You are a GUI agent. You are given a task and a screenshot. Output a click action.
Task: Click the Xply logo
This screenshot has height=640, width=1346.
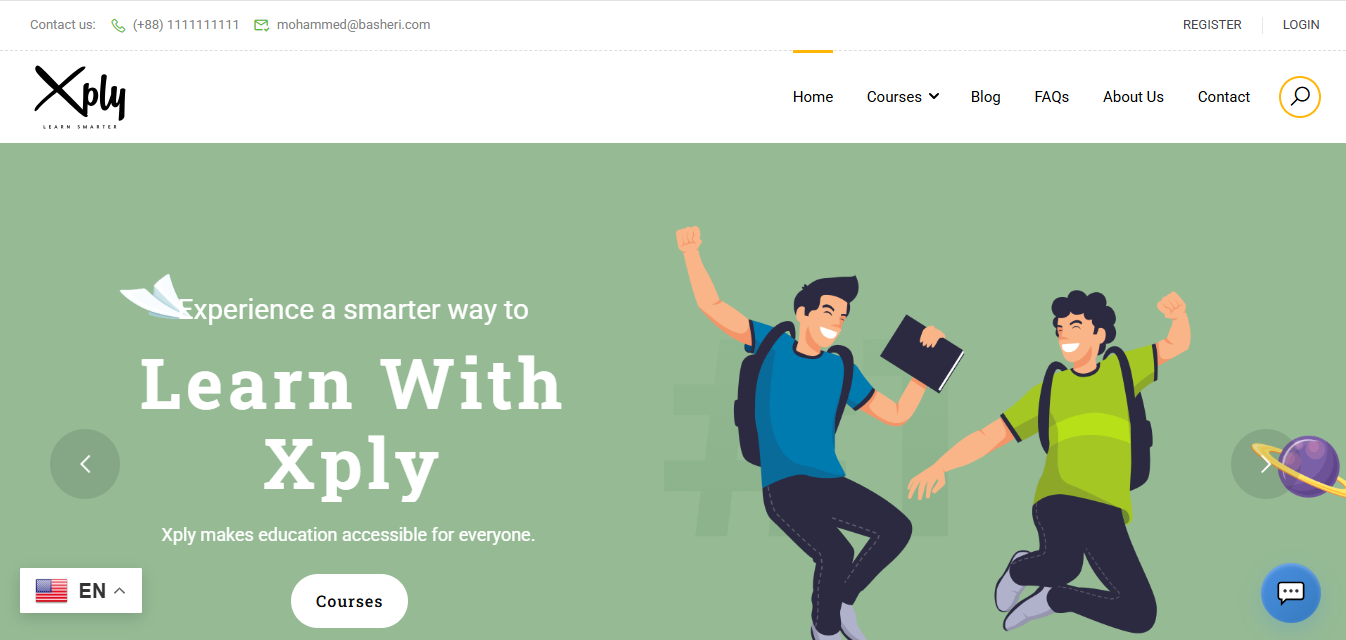(80, 97)
